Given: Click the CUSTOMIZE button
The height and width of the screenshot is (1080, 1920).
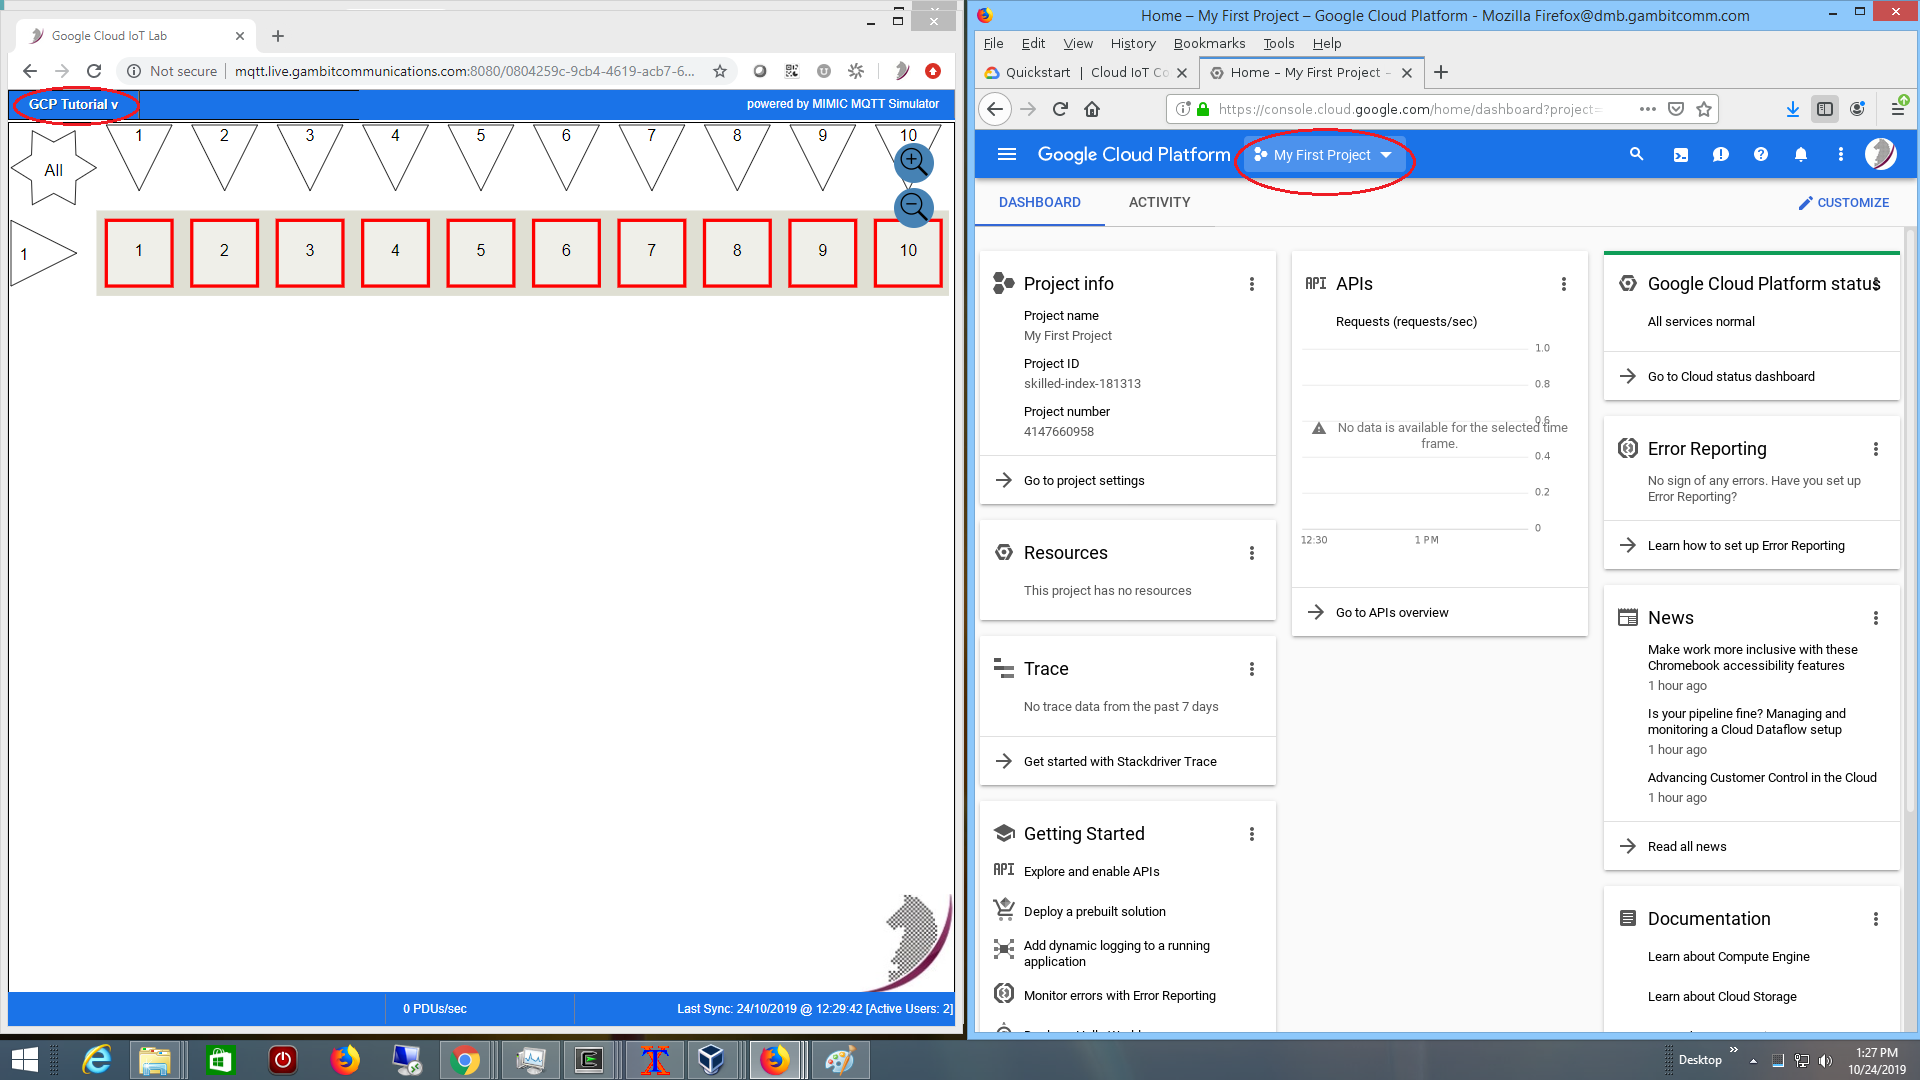Looking at the screenshot, I should 1843,202.
